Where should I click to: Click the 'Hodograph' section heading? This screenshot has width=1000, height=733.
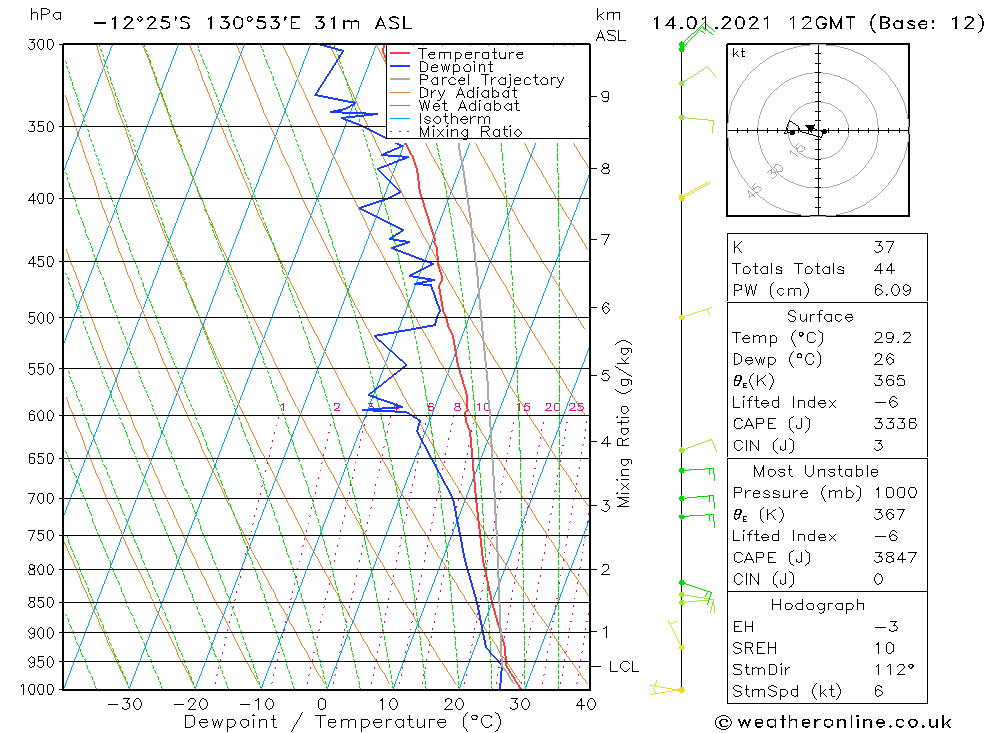pos(818,605)
